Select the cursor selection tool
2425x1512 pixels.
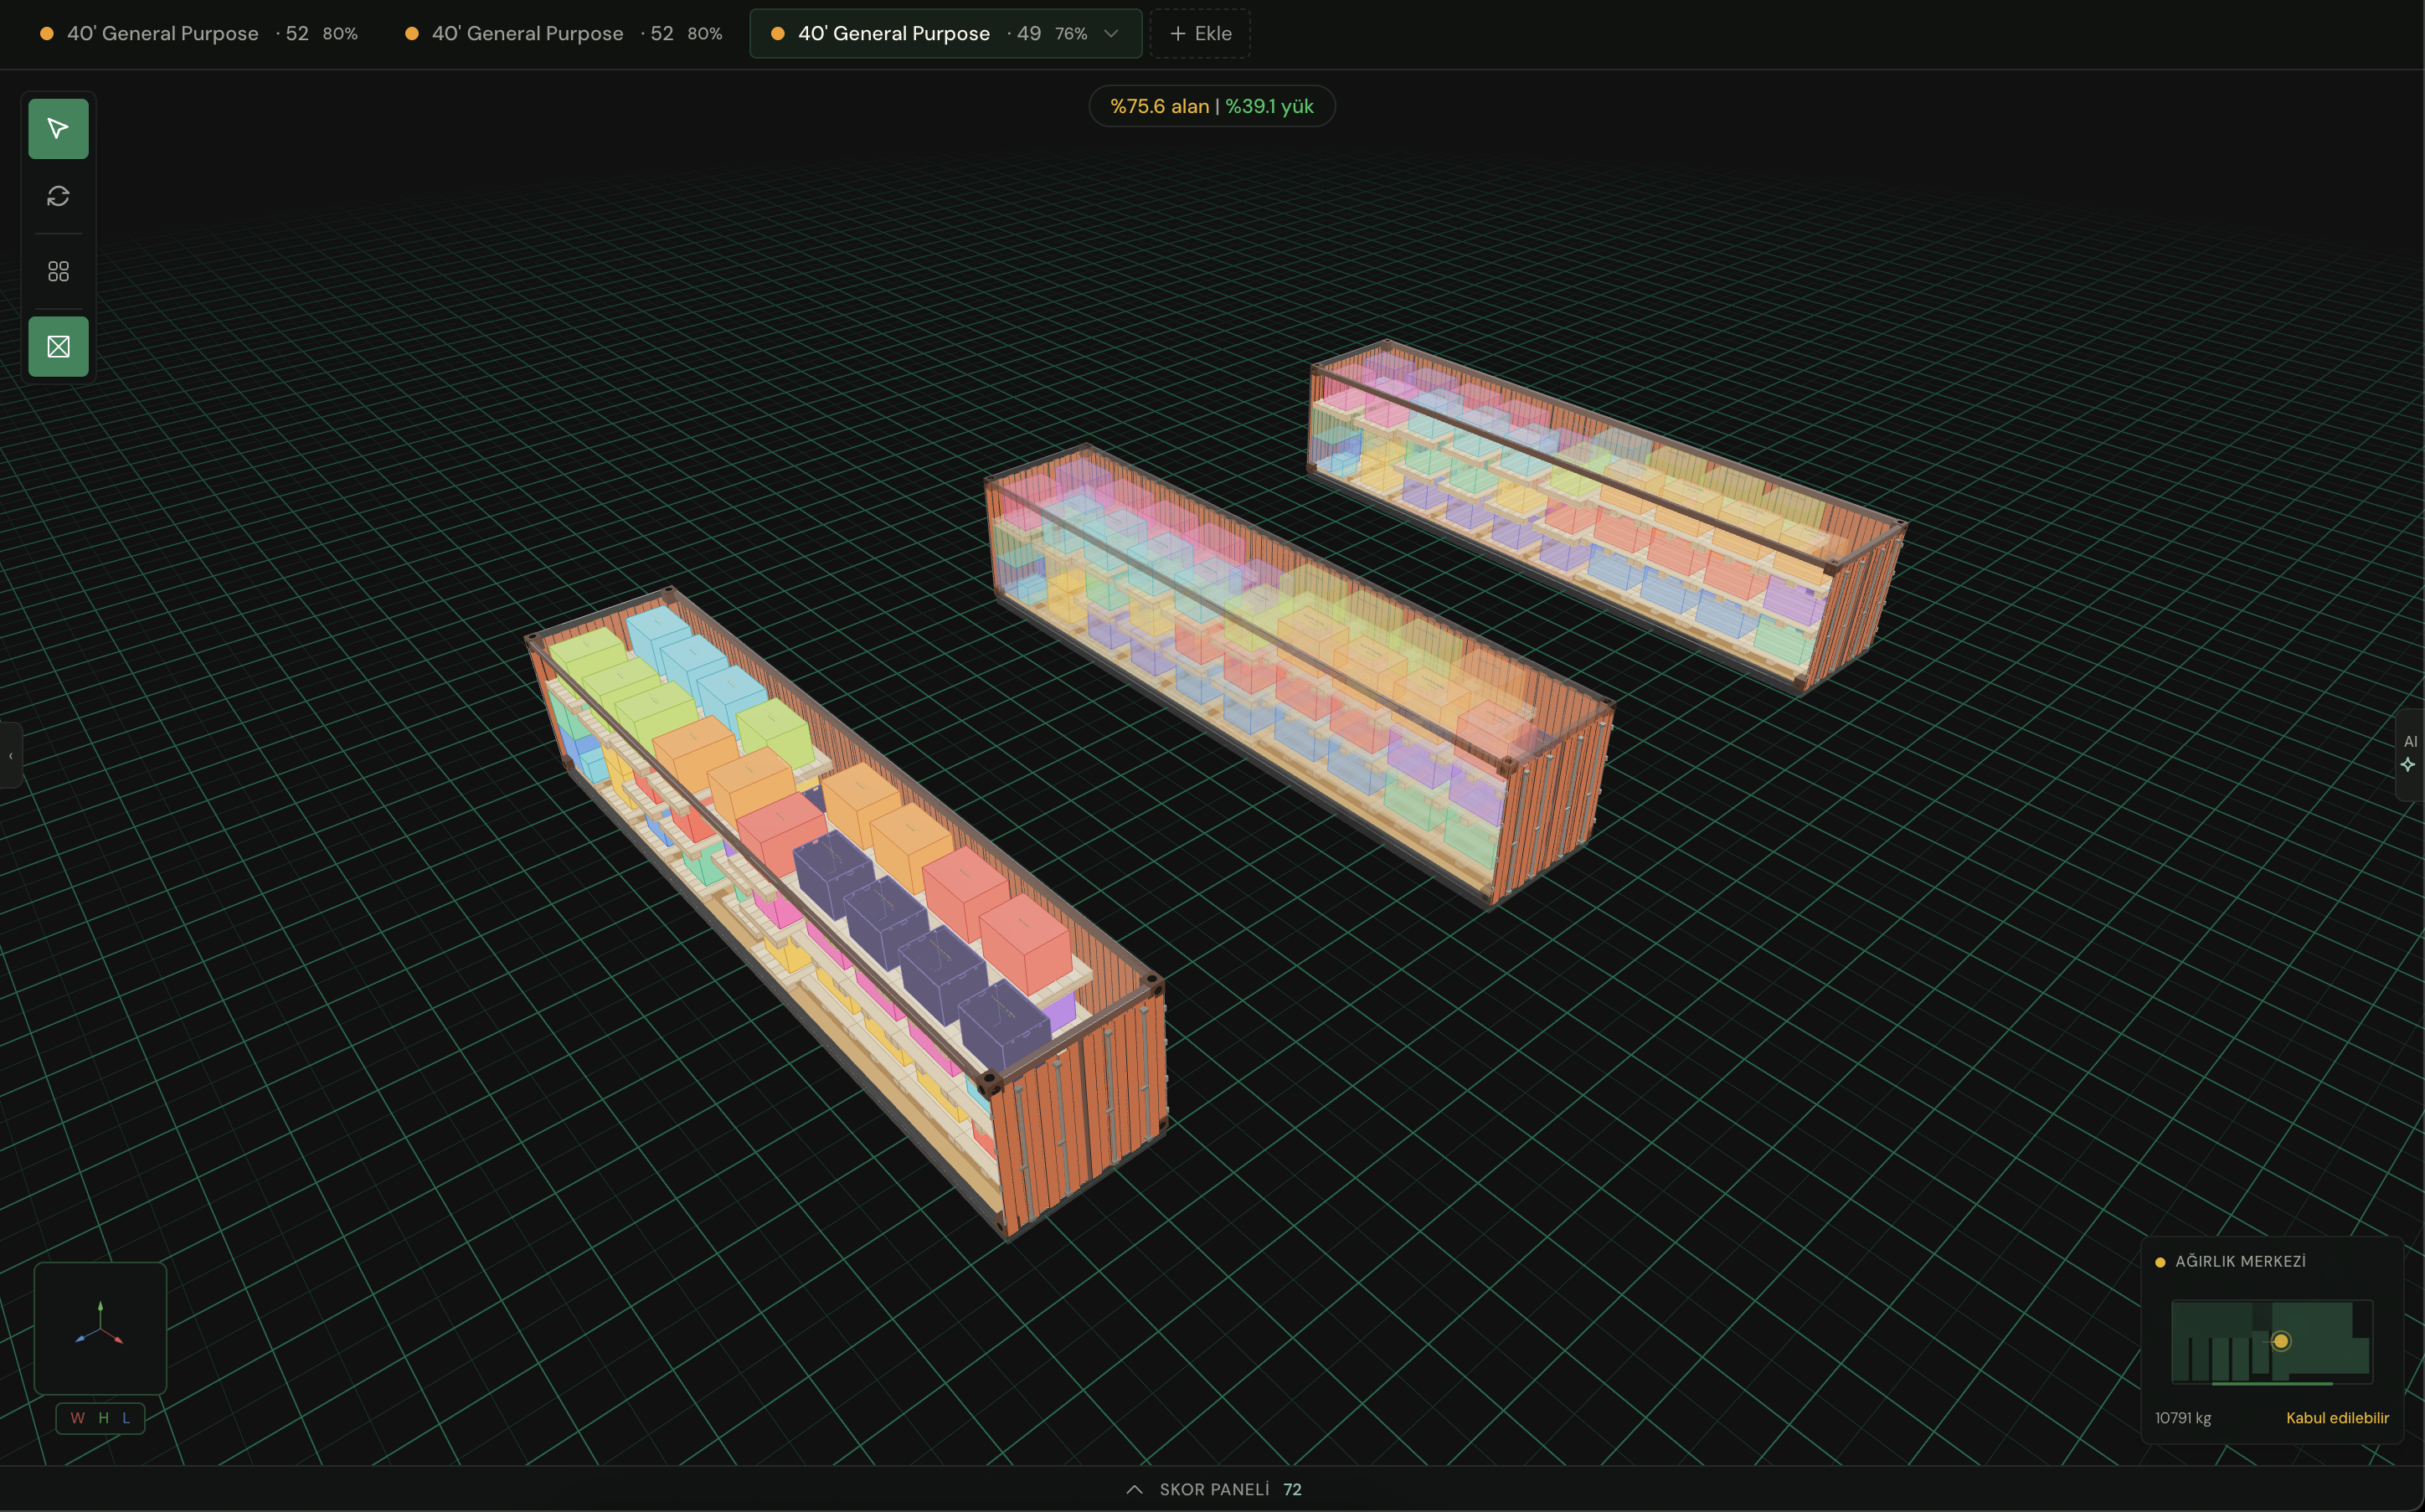(58, 129)
